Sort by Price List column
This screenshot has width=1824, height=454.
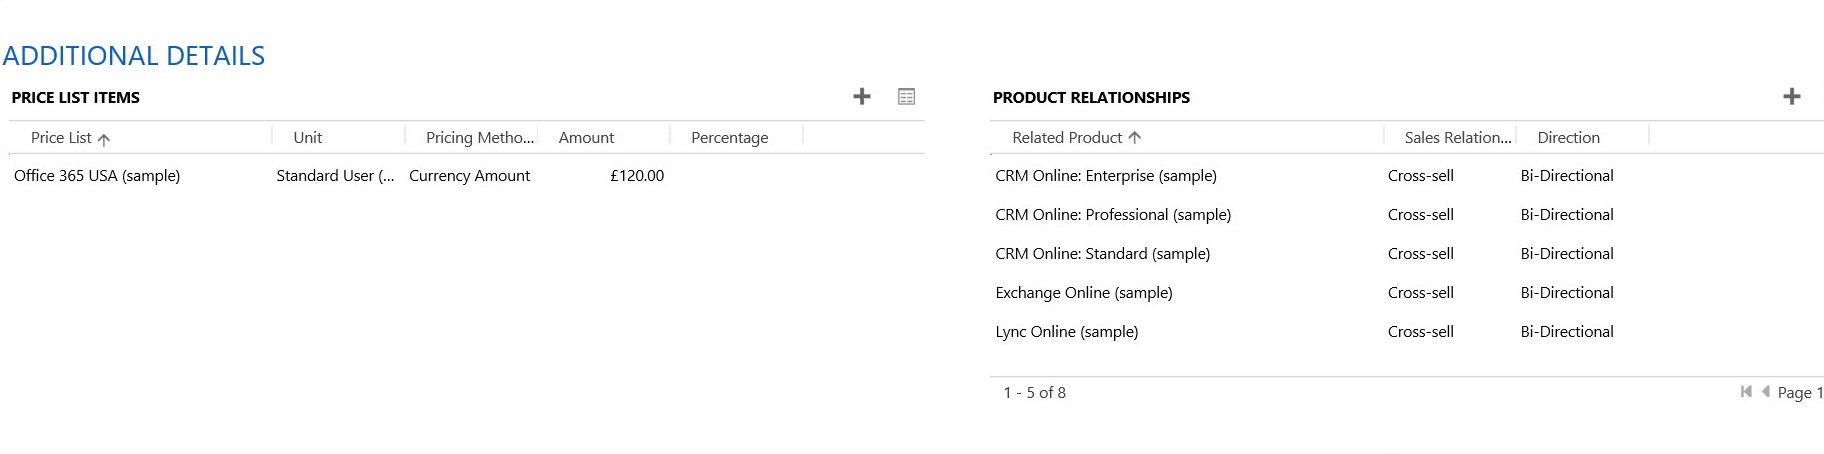(61, 138)
